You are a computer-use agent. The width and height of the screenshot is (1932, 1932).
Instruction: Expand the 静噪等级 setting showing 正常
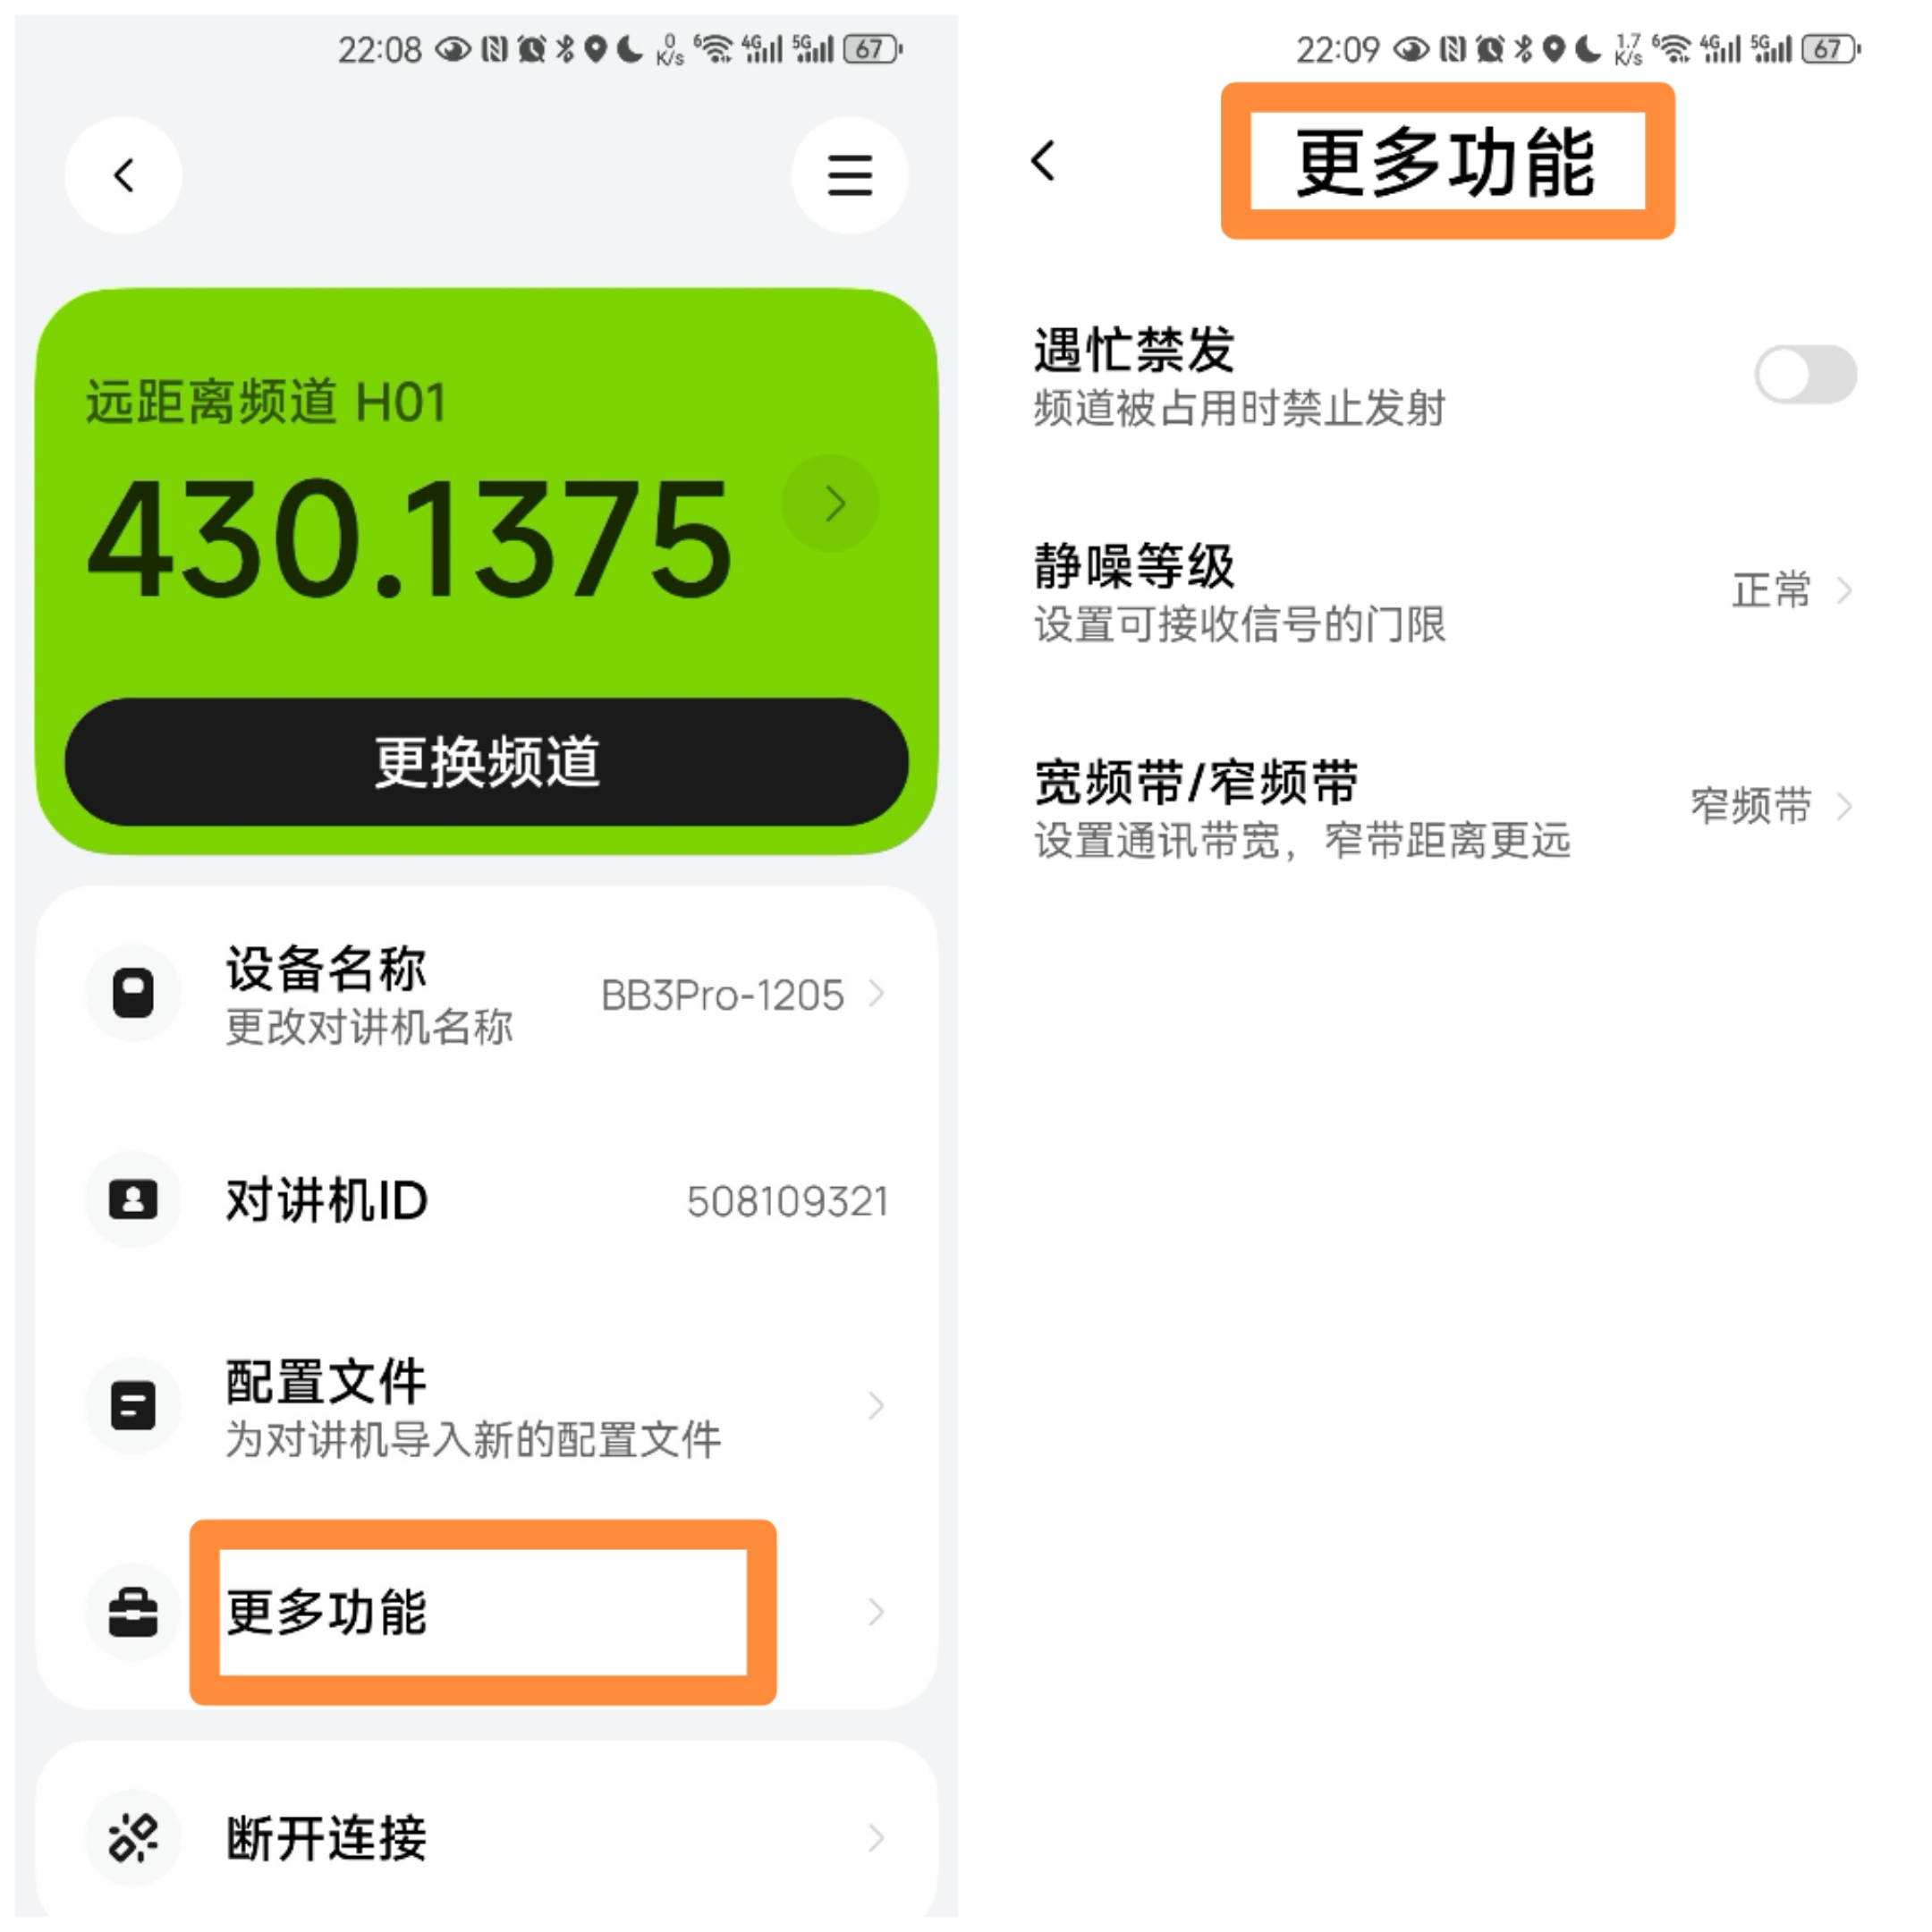1444,592
